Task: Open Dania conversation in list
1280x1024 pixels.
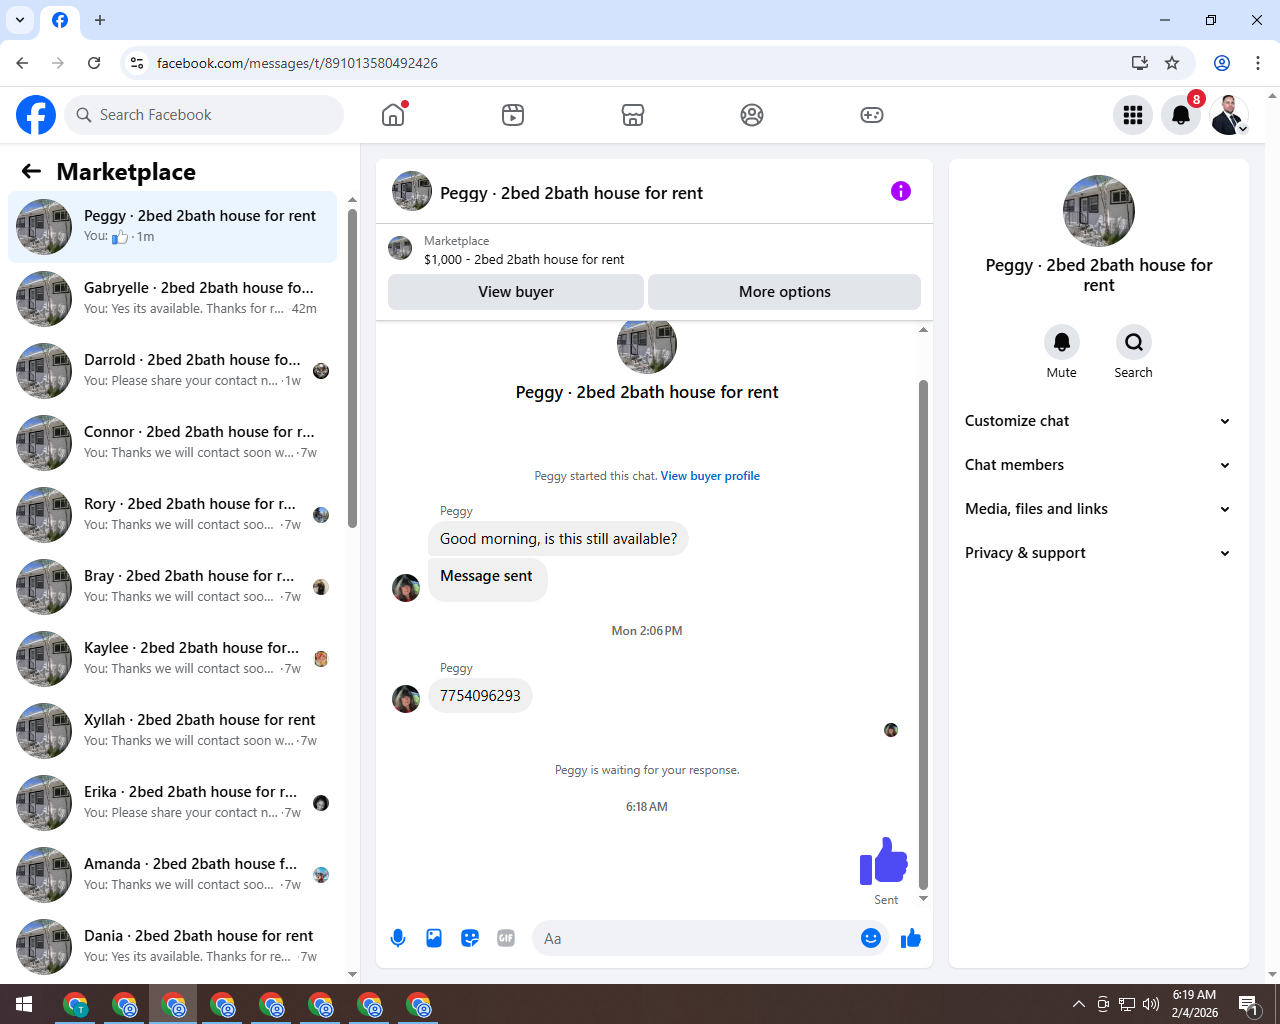Action: point(173,947)
